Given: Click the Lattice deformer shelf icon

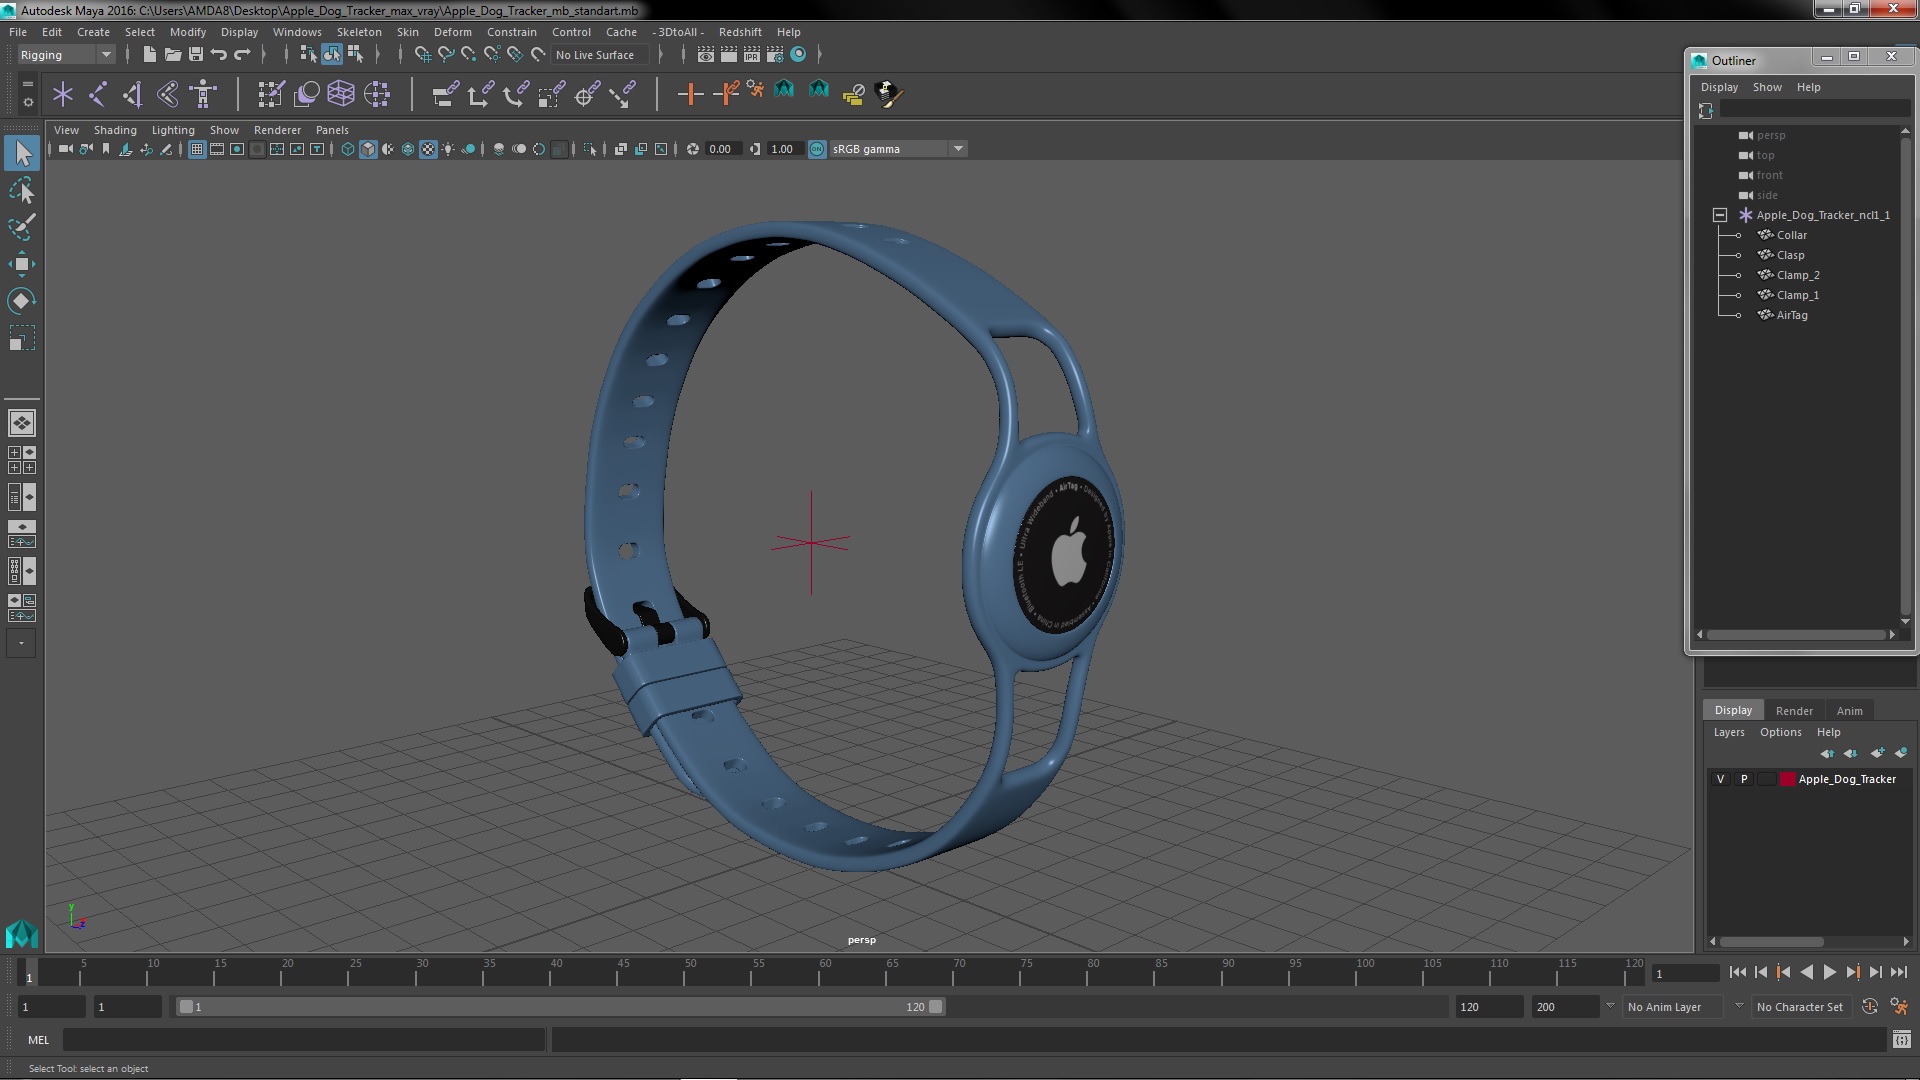Looking at the screenshot, I should click(341, 94).
